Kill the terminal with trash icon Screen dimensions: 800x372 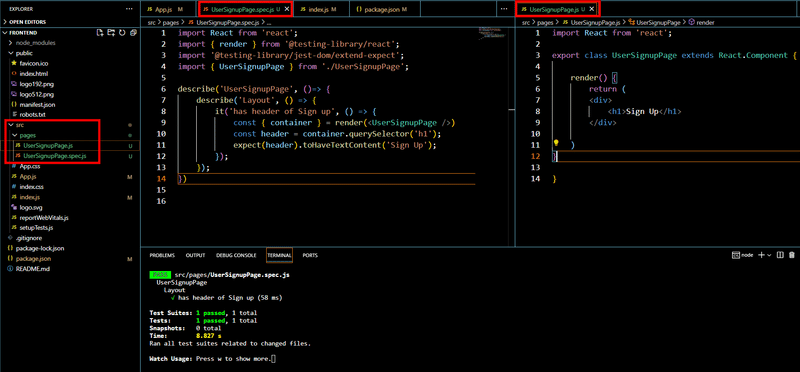click(x=792, y=255)
